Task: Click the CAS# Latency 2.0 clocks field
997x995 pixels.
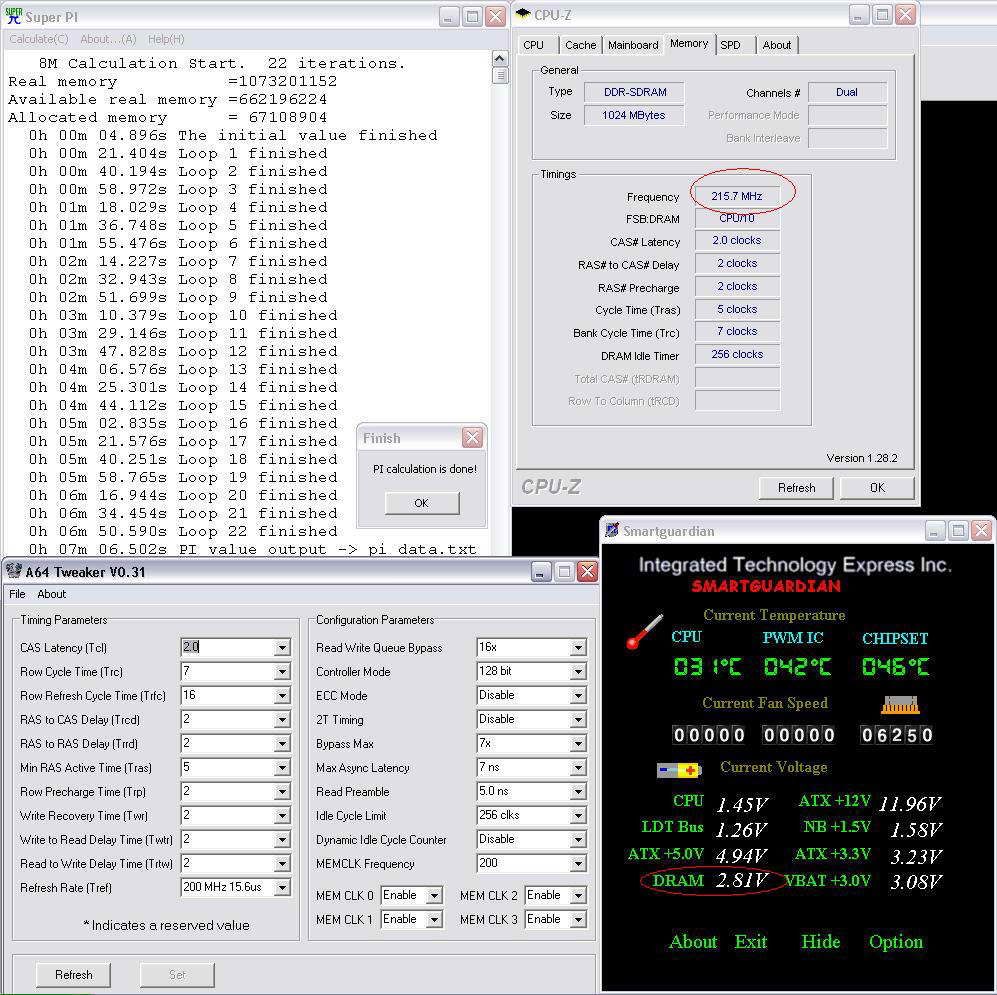Action: 737,240
